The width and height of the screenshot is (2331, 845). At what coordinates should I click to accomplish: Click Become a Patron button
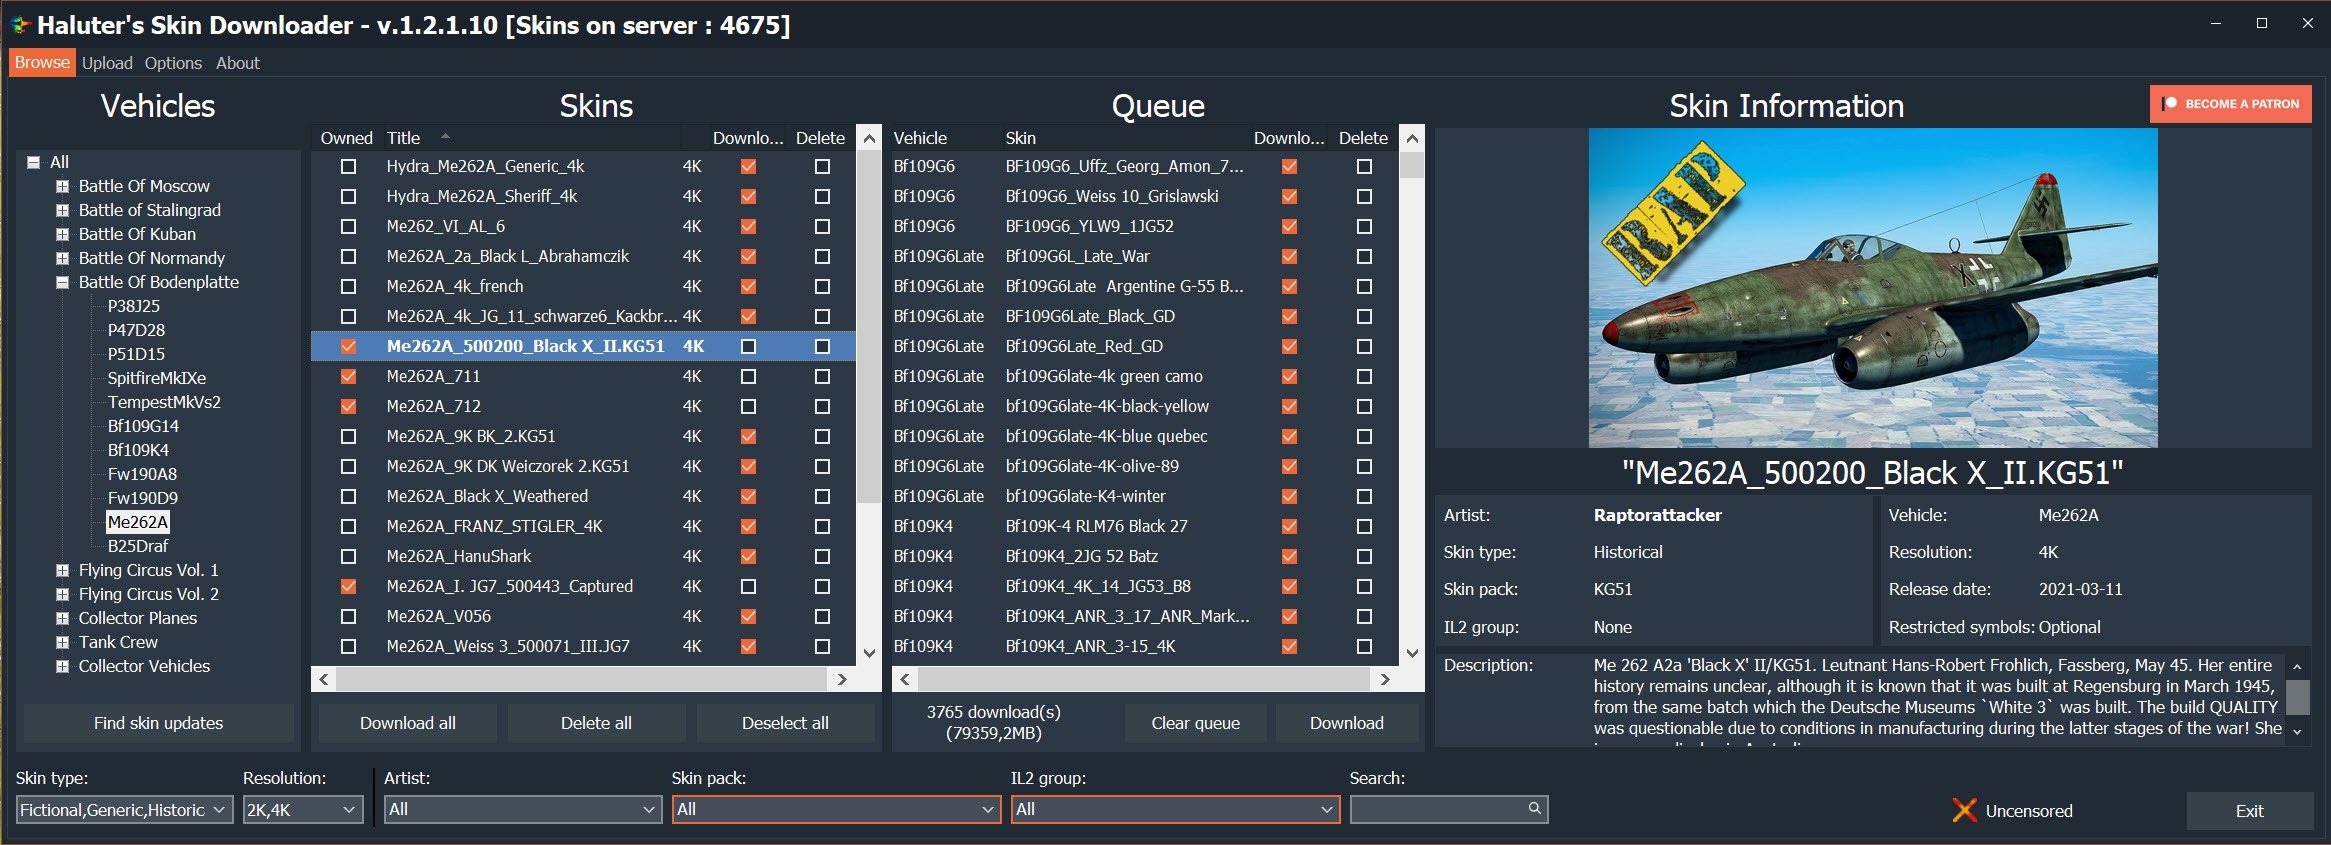[2231, 104]
